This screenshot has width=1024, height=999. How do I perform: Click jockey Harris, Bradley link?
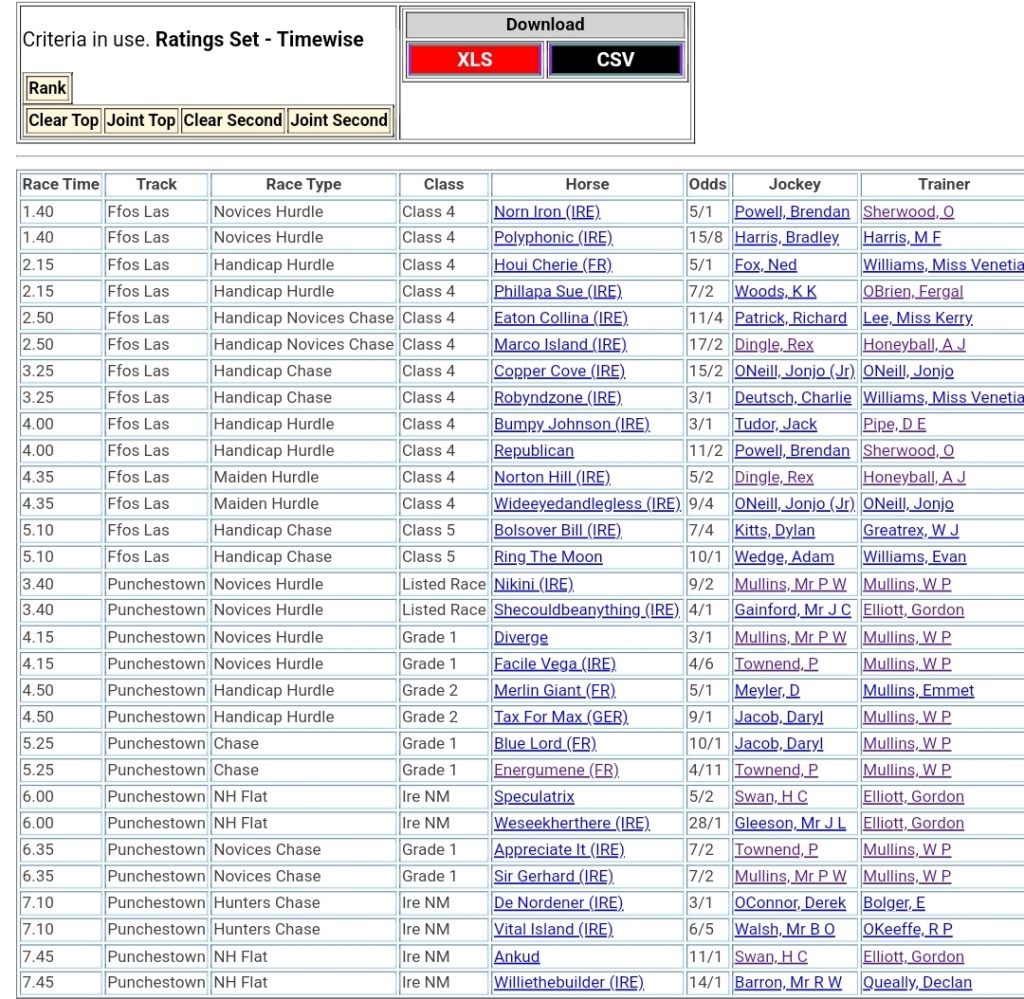tap(787, 238)
